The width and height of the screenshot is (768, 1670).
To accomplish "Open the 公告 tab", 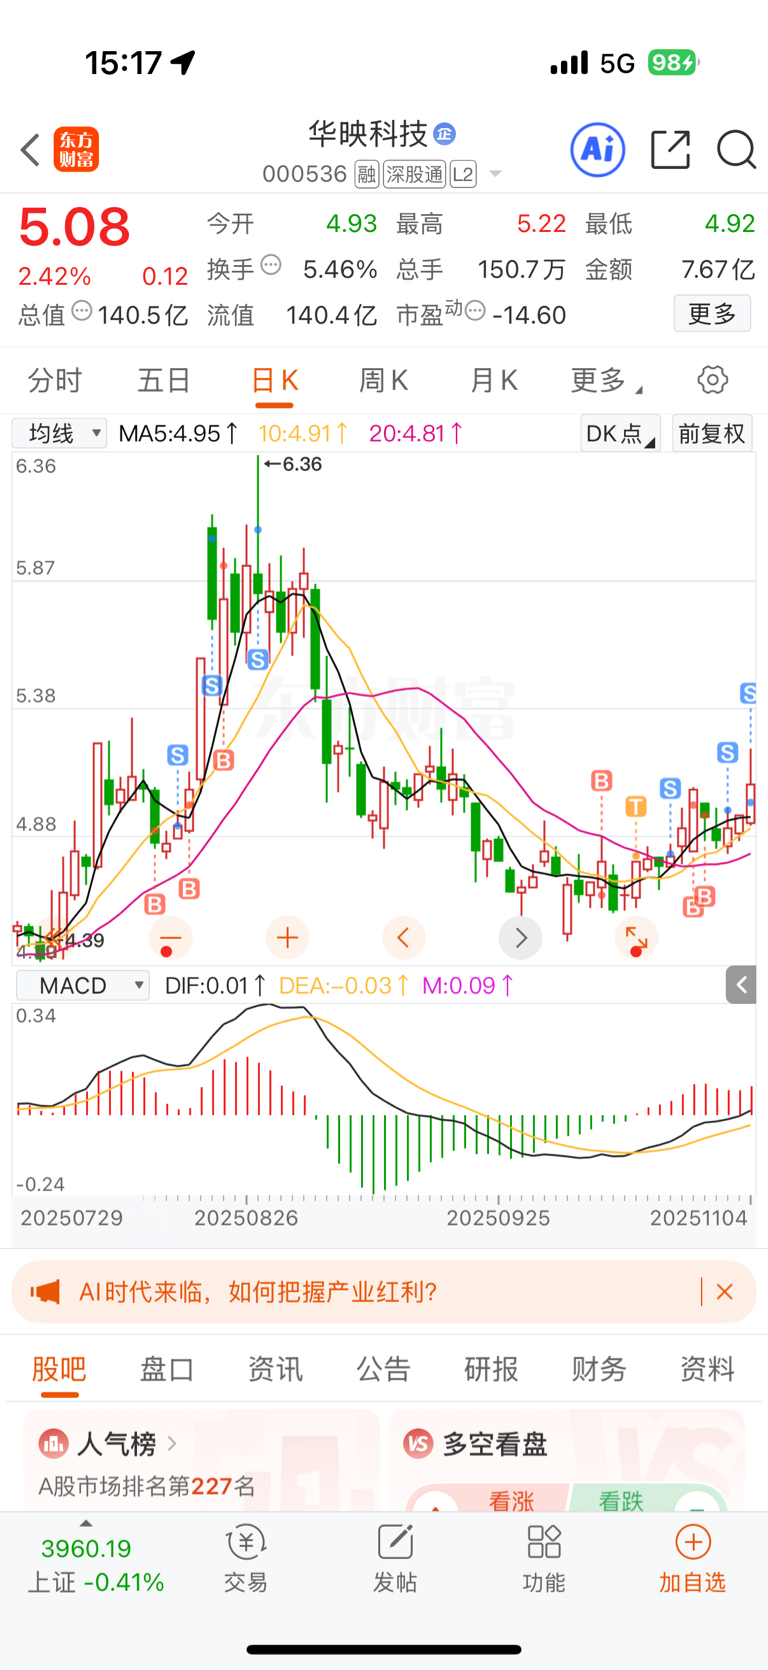I will pos(383,1369).
